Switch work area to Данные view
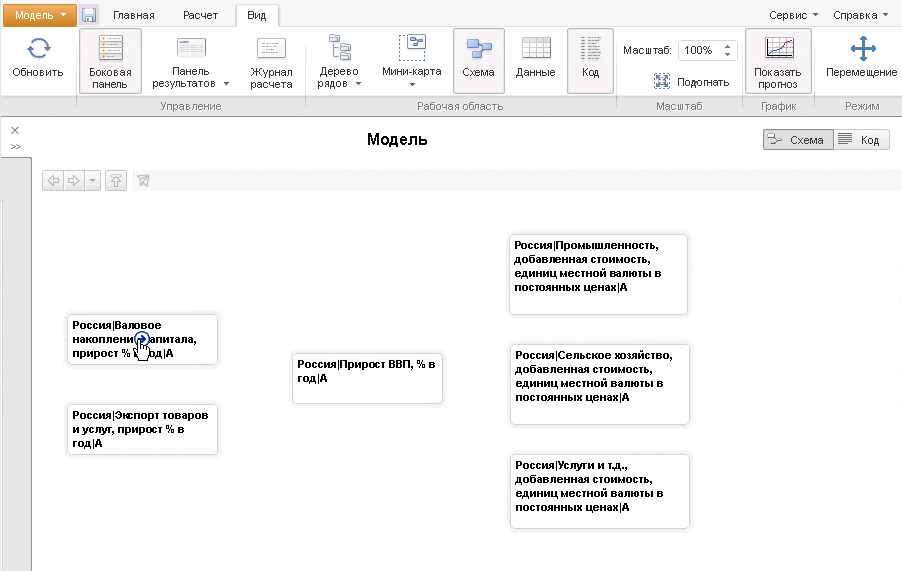The height and width of the screenshot is (571, 902). point(535,60)
